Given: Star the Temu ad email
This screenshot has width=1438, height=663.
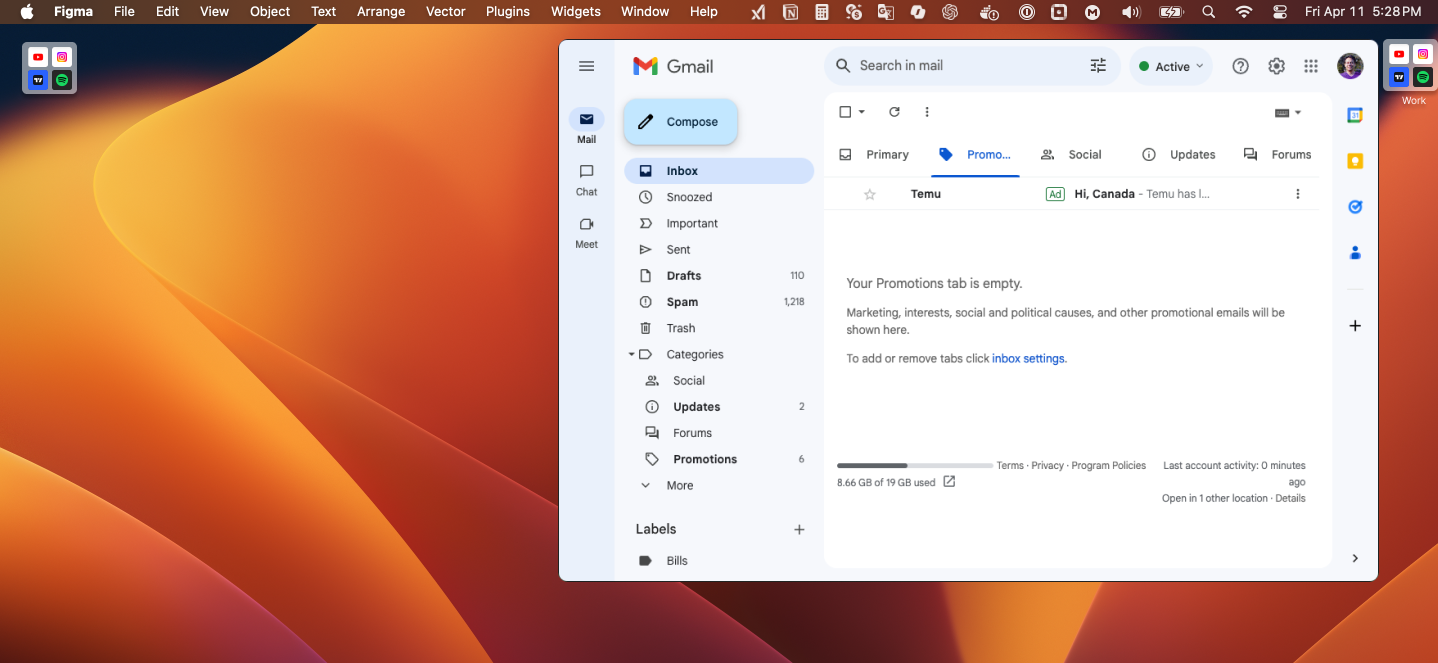Looking at the screenshot, I should pyautogui.click(x=870, y=194).
